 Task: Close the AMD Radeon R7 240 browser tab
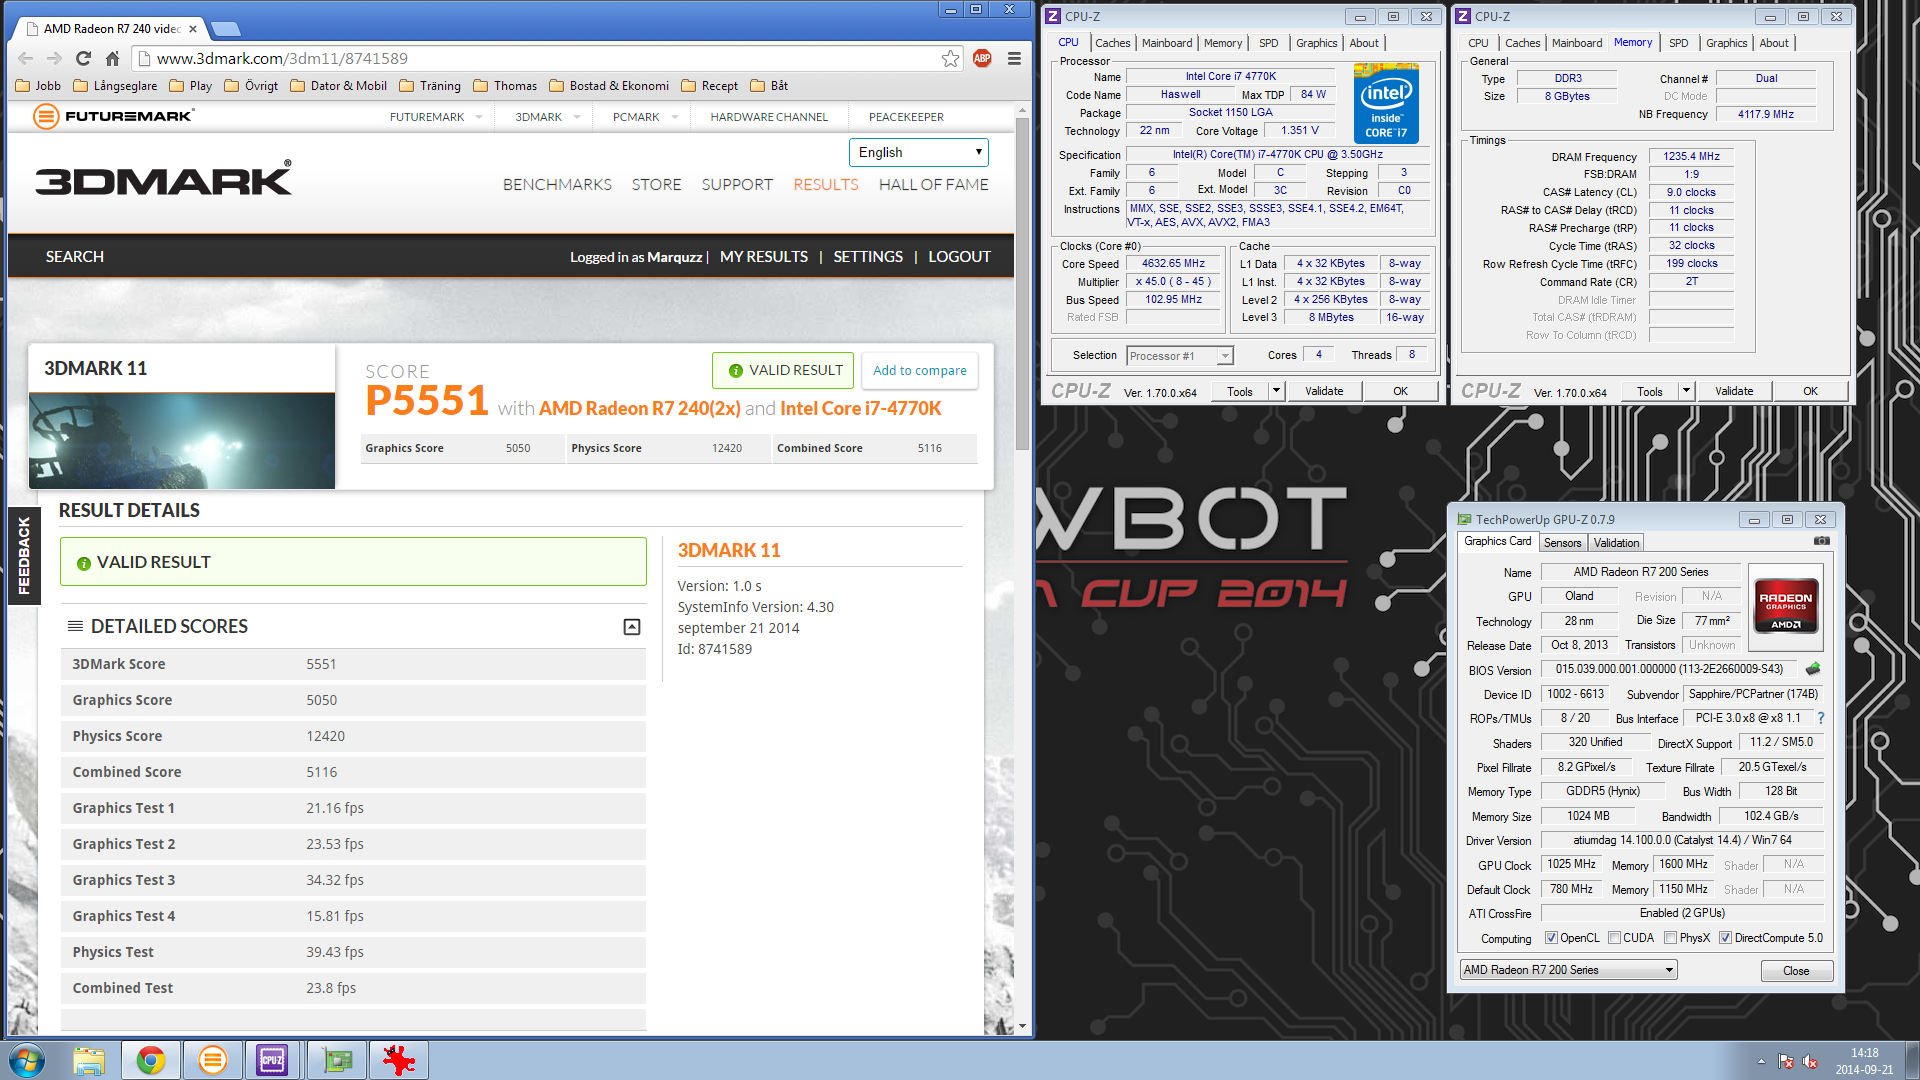click(193, 29)
